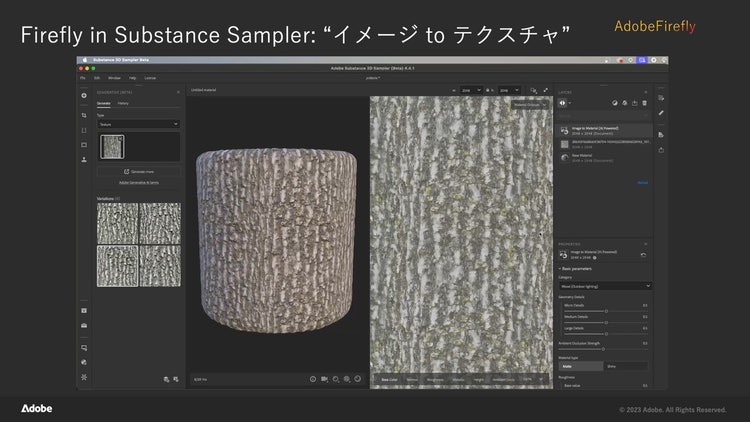Select the top-right bark variation
This screenshot has height=422, width=750.
160,223
